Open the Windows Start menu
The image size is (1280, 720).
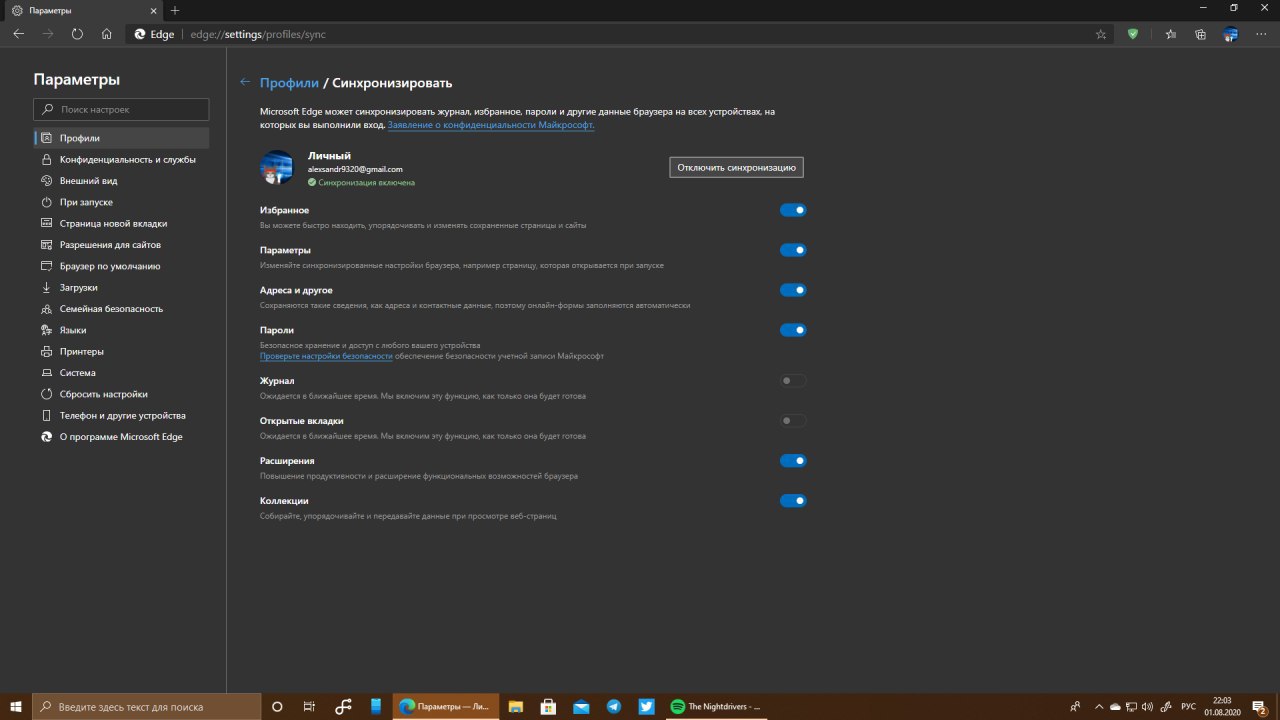[15, 706]
